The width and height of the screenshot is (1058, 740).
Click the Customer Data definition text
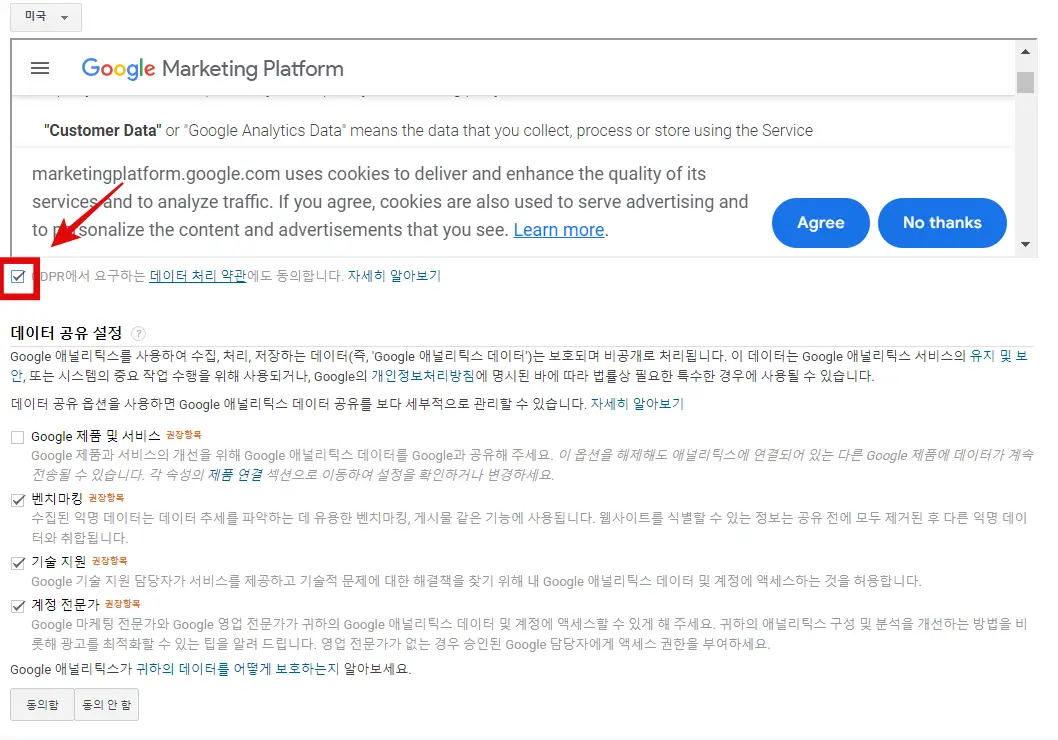click(x=428, y=131)
